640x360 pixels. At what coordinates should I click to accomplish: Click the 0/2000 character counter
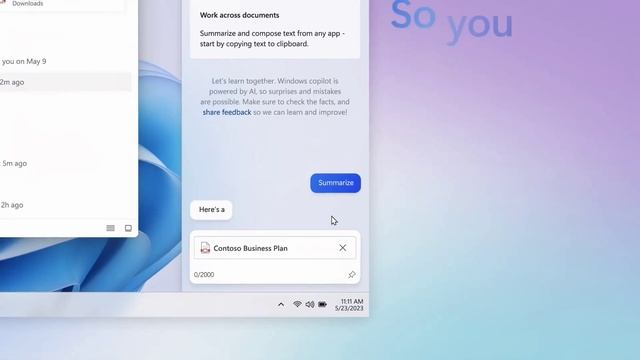[204, 275]
